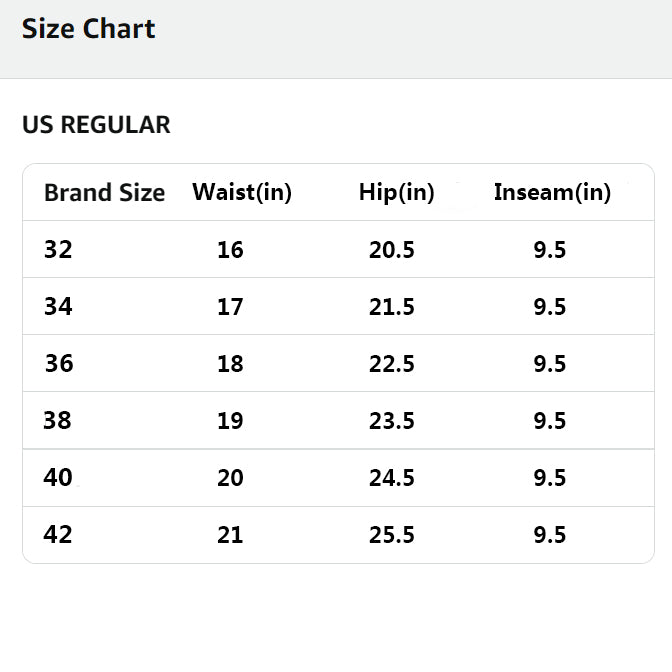Click waist value 16 in table

click(230, 250)
